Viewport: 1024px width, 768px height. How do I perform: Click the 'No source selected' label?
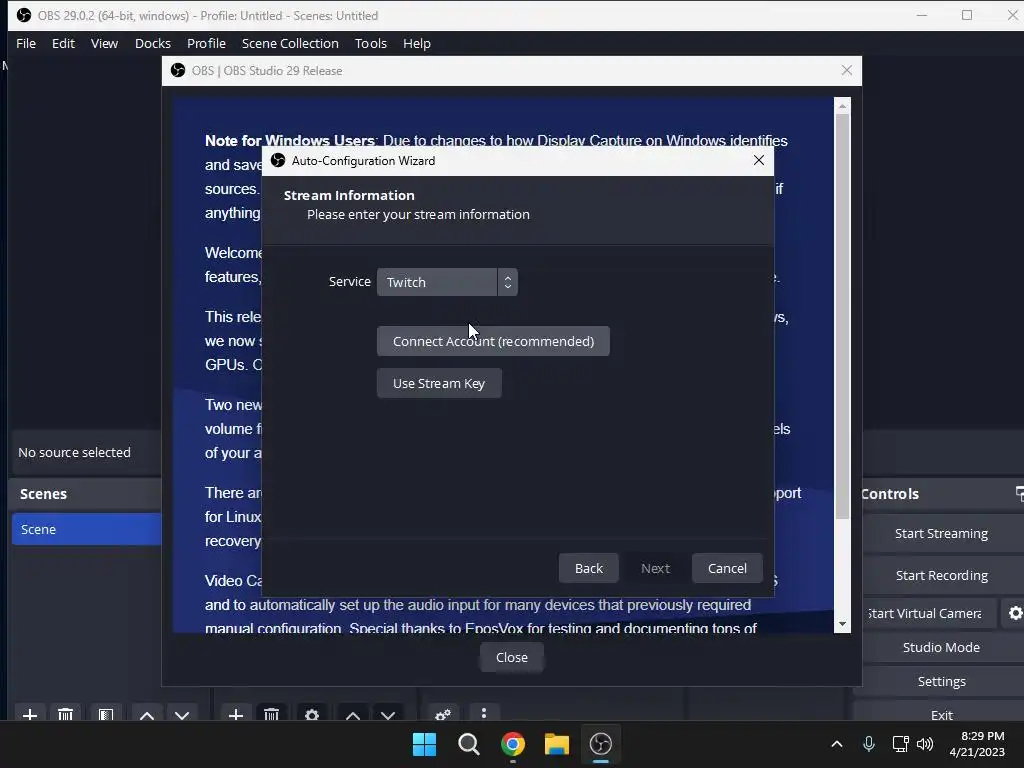(x=74, y=453)
